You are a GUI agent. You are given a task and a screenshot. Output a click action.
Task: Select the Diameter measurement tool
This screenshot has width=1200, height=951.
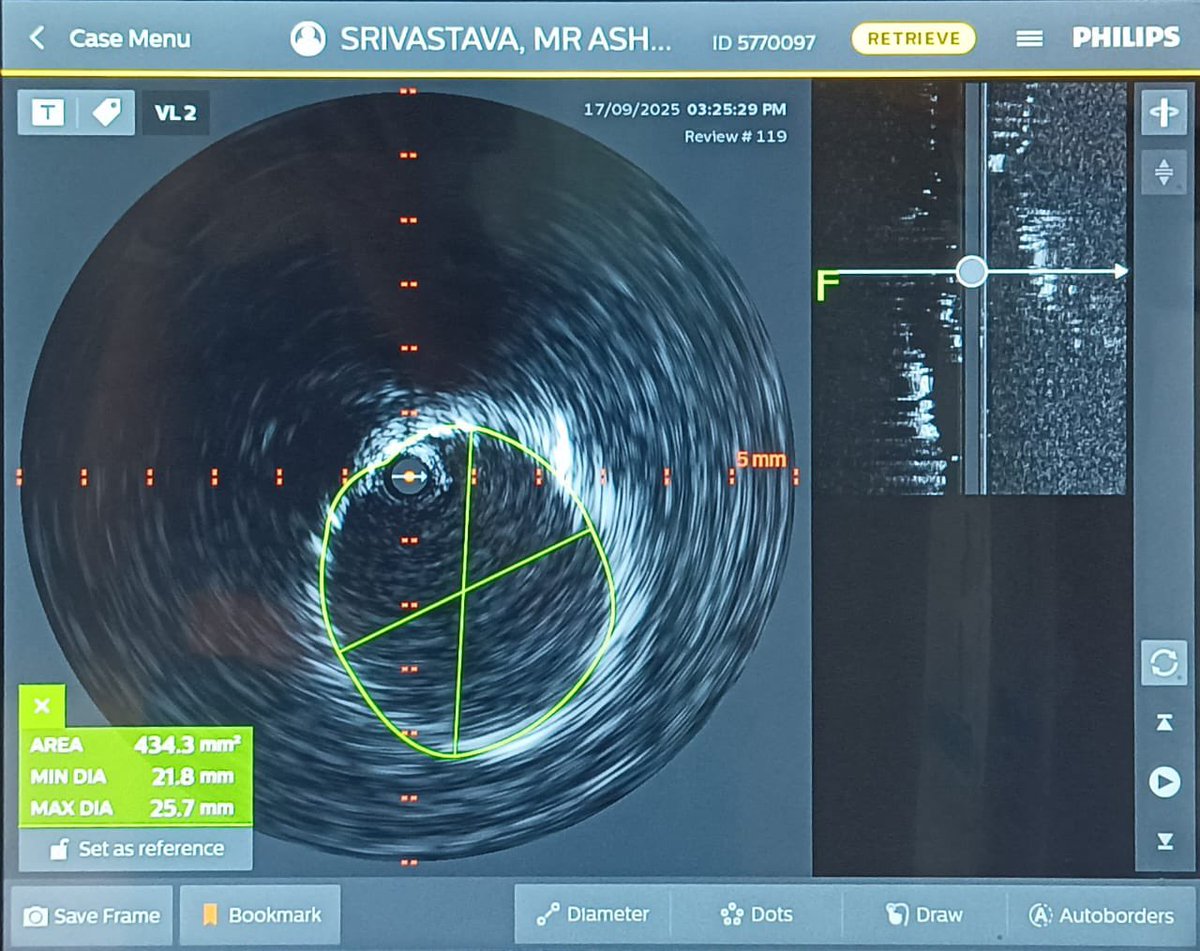[x=593, y=914]
